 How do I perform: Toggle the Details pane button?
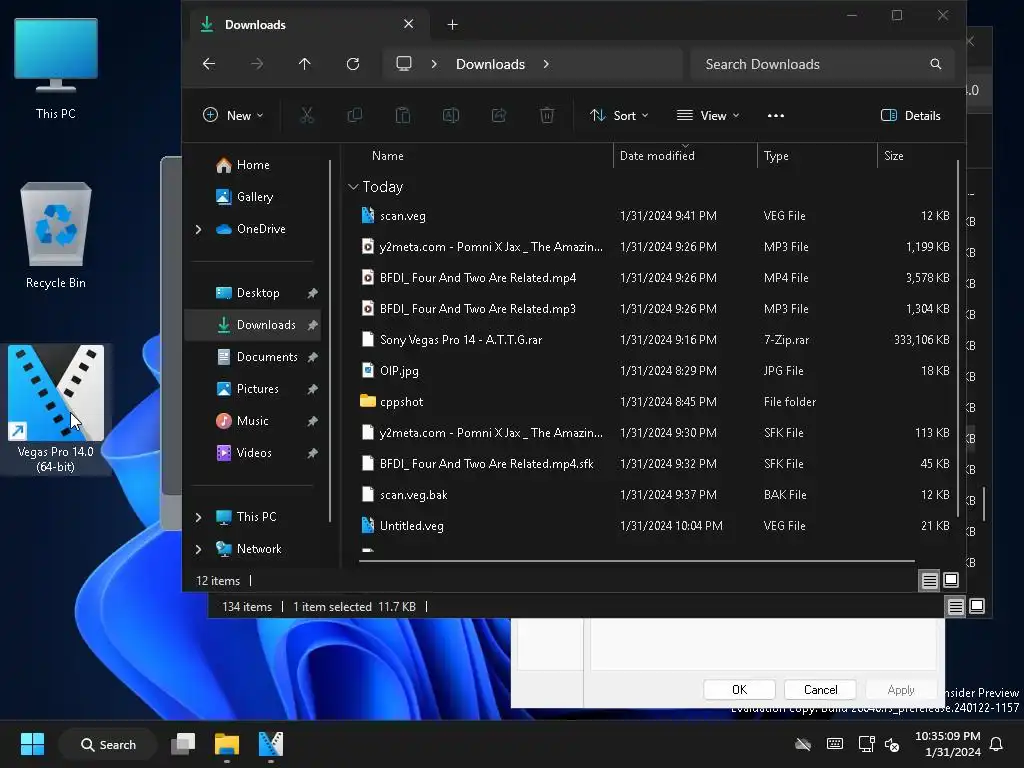click(910, 116)
